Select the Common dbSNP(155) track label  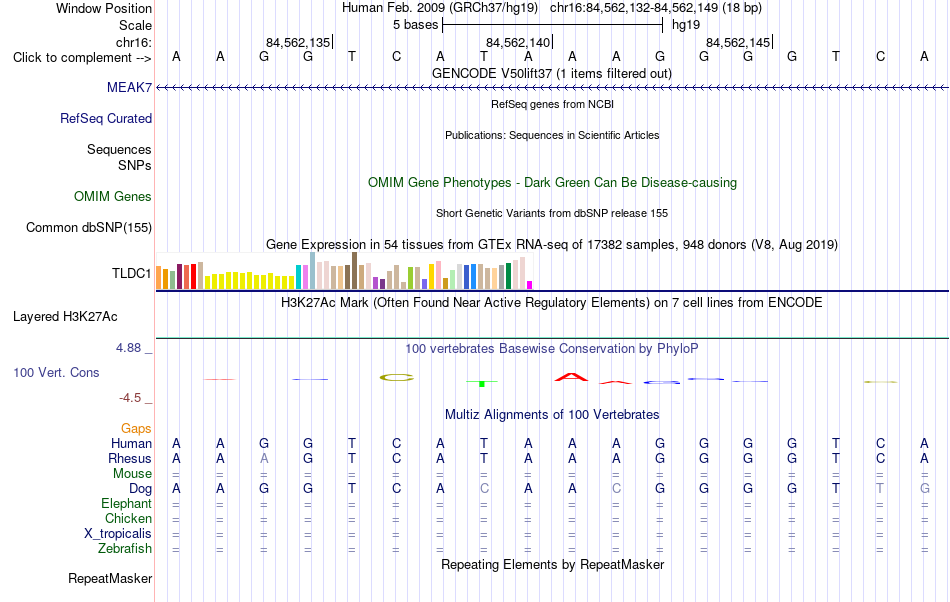(x=88, y=227)
